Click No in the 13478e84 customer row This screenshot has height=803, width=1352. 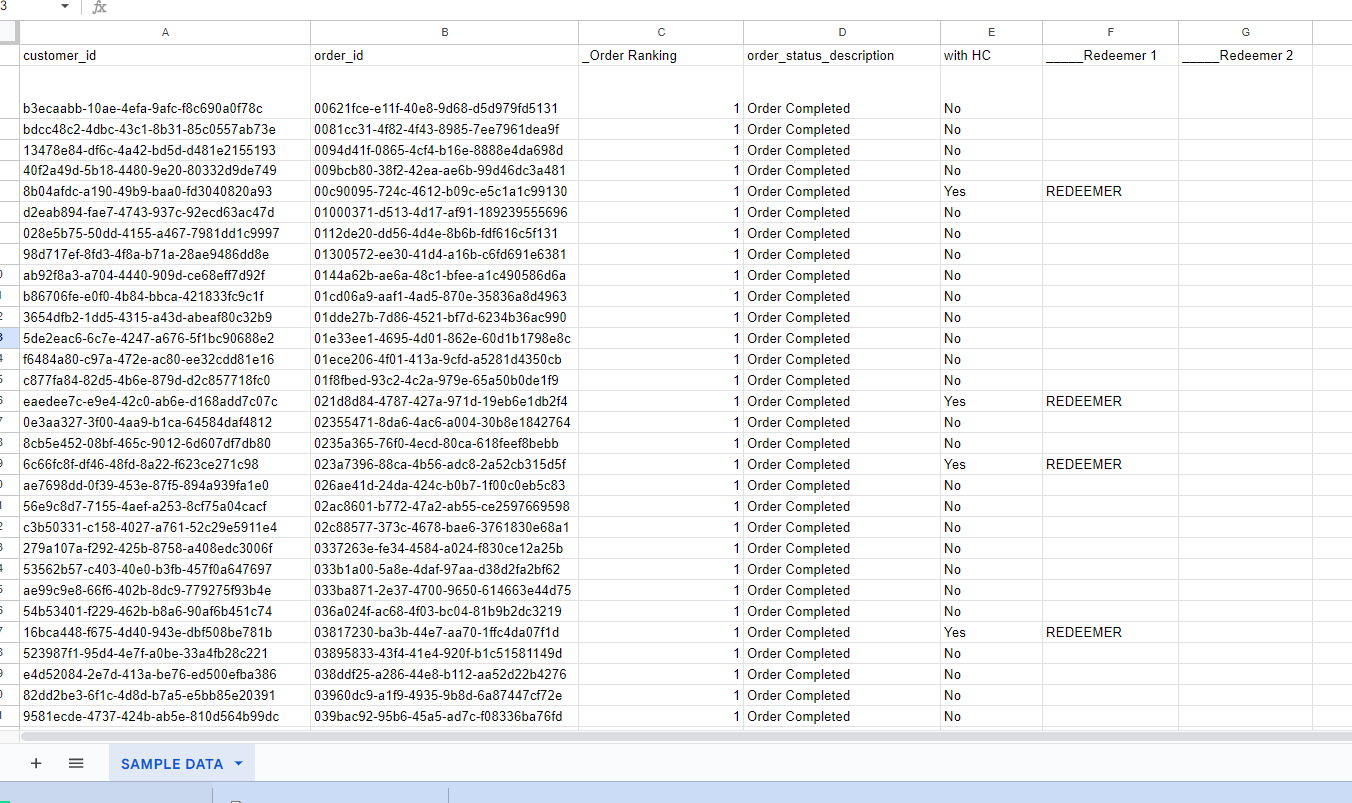pos(991,150)
